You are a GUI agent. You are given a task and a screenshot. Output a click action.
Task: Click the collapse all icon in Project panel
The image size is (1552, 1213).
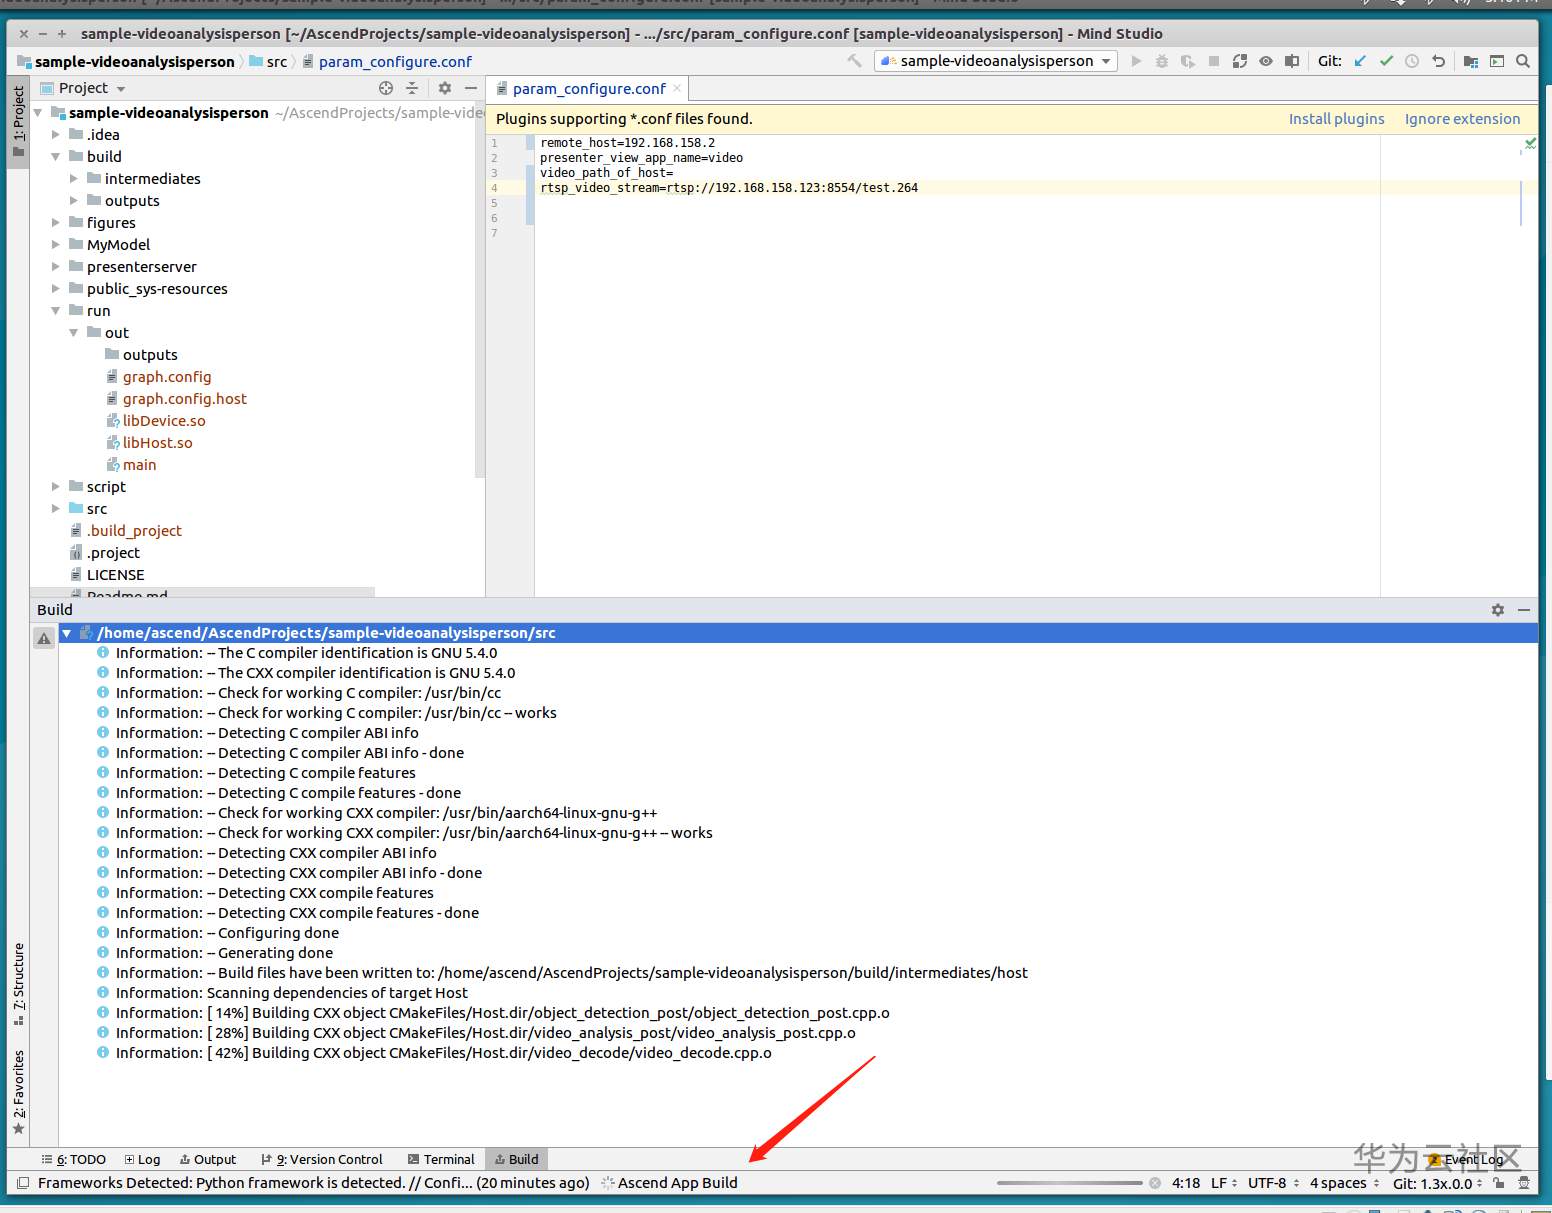(x=412, y=88)
